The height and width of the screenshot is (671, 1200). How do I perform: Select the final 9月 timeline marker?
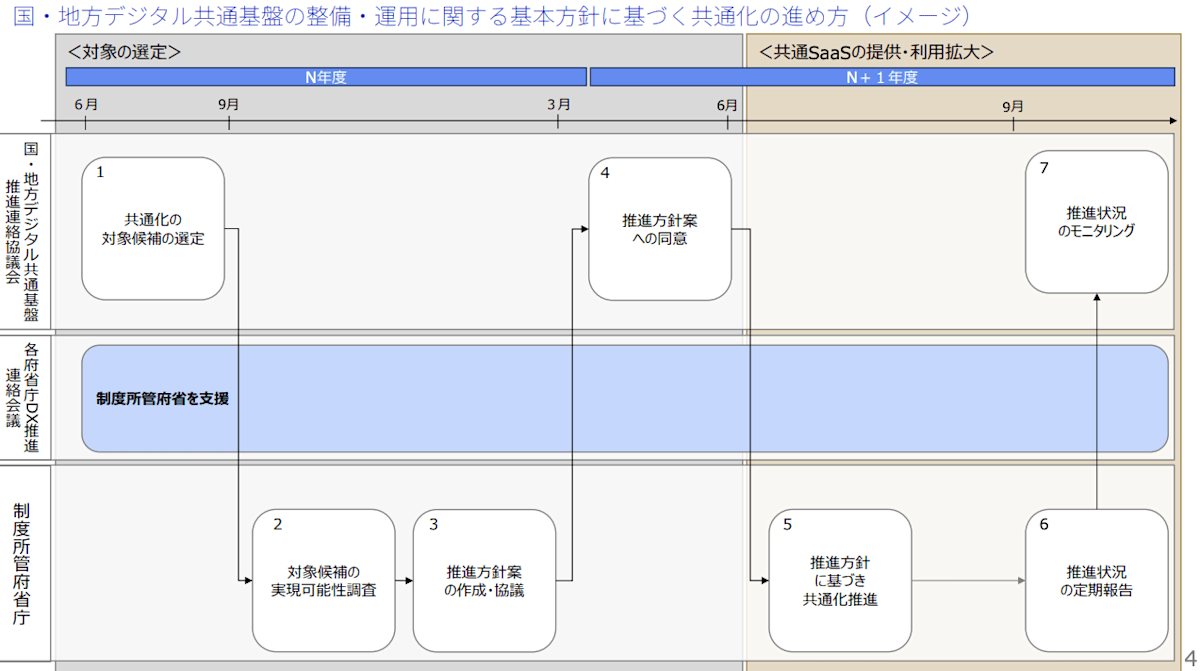pyautogui.click(x=1013, y=103)
